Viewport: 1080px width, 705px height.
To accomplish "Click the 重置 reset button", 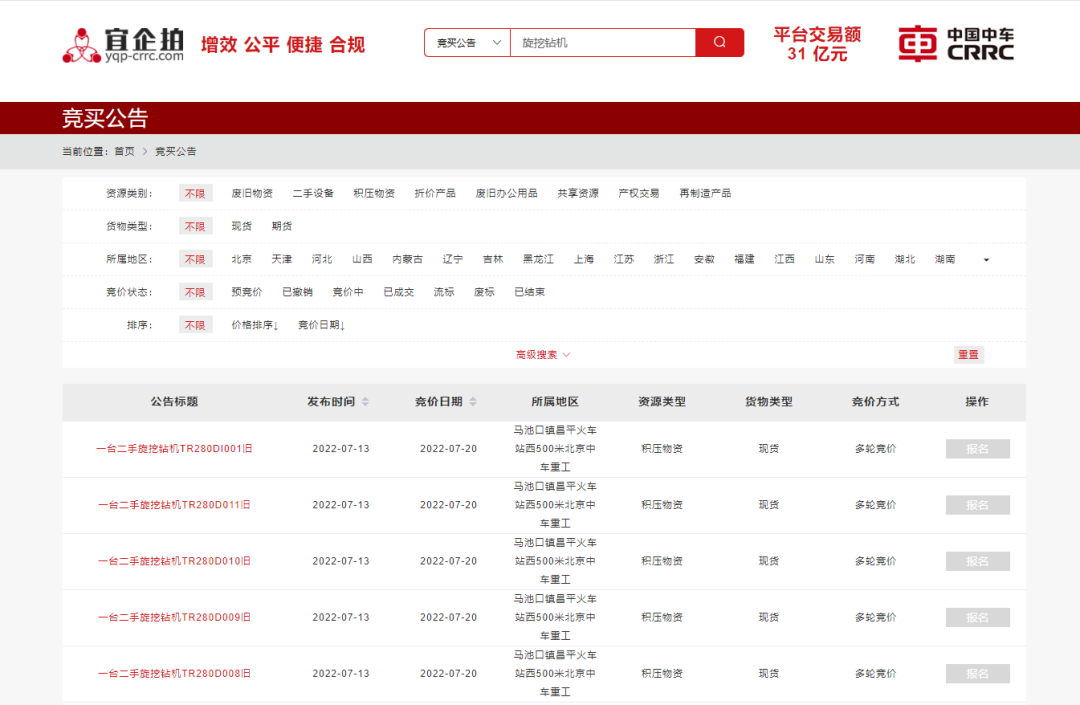I will pos(968,355).
